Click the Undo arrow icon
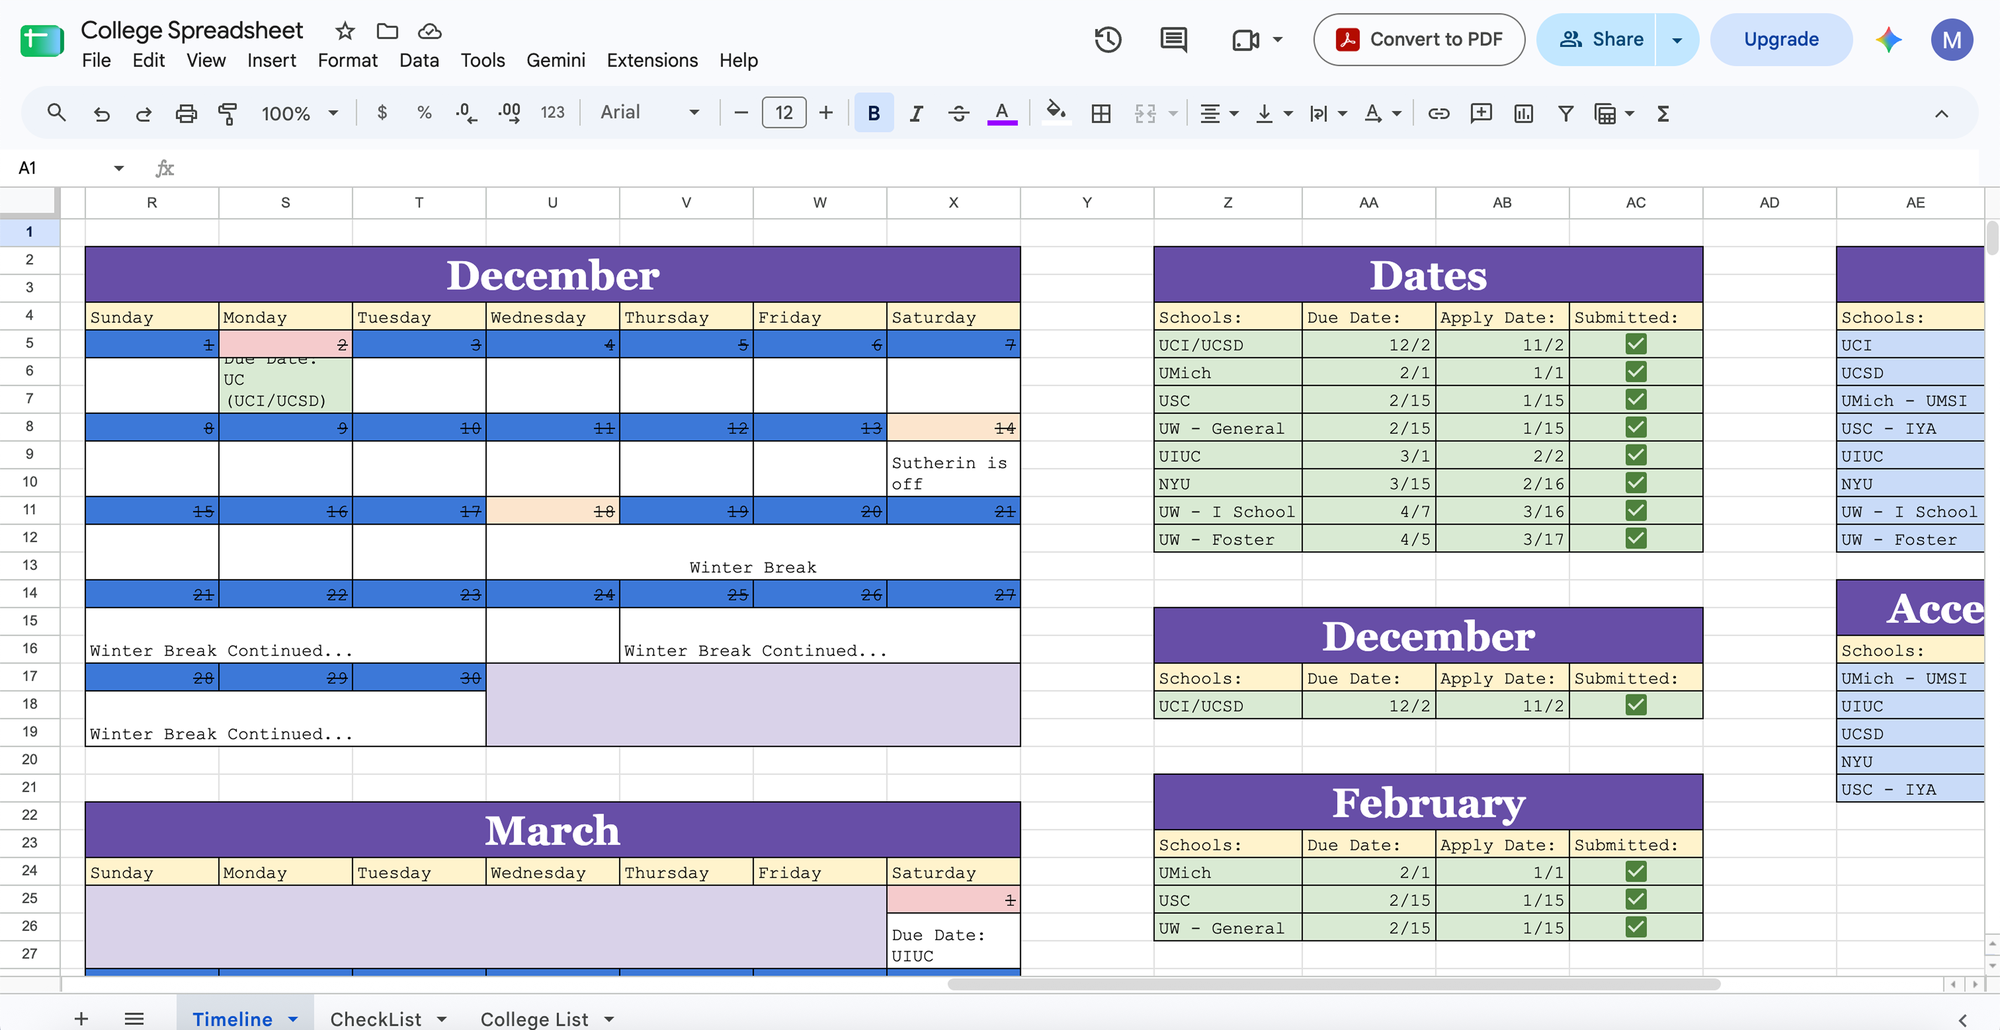Screen dimensions: 2000x1030 click(101, 114)
